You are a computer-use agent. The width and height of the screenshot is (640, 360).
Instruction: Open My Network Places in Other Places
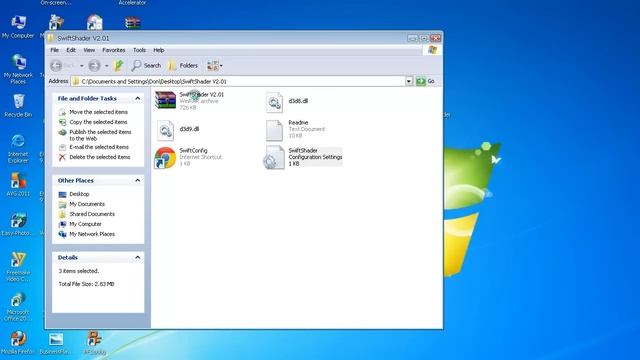92,234
